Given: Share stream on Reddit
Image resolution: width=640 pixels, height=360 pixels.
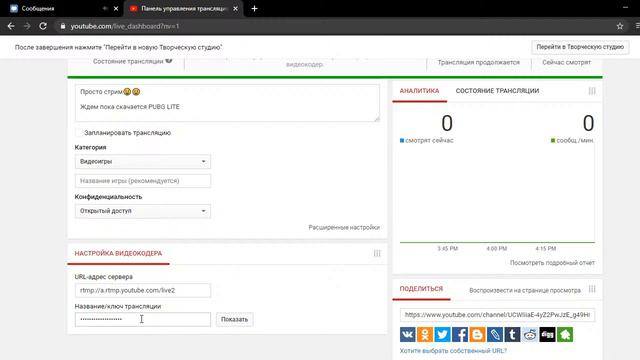Looking at the screenshot, I should tap(530, 334).
